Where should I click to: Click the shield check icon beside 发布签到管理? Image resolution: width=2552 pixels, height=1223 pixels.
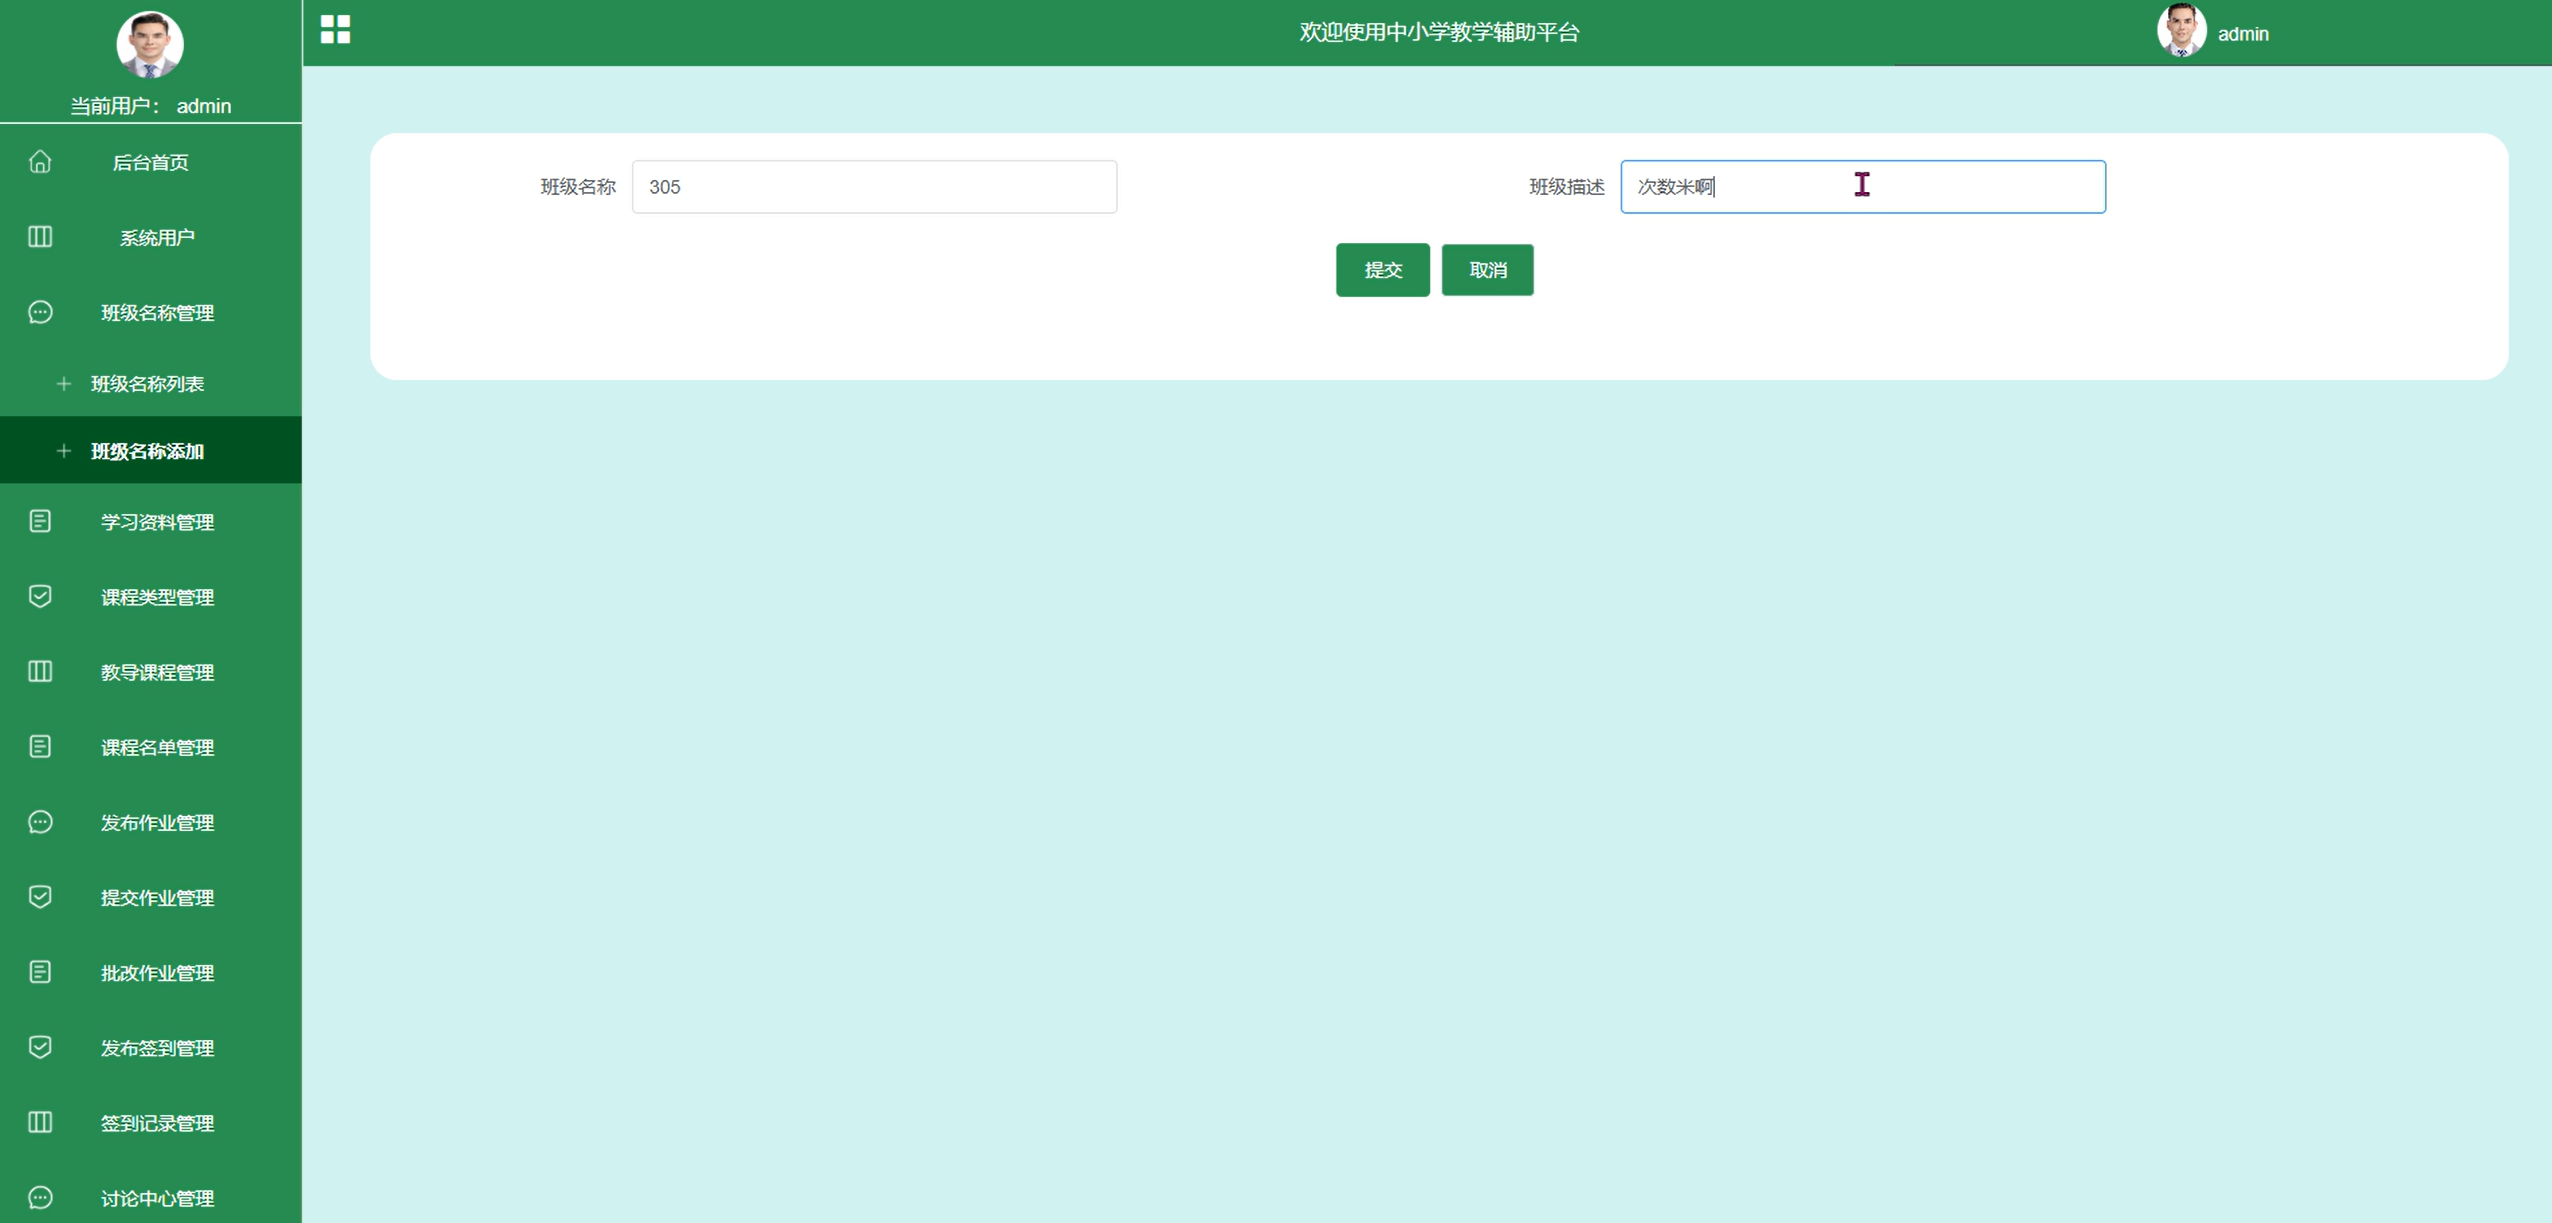pyautogui.click(x=40, y=1047)
